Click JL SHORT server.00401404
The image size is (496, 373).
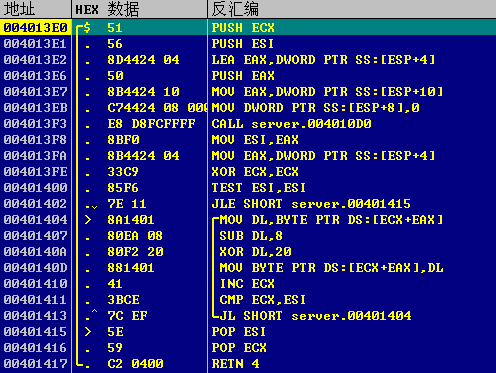(x=315, y=316)
